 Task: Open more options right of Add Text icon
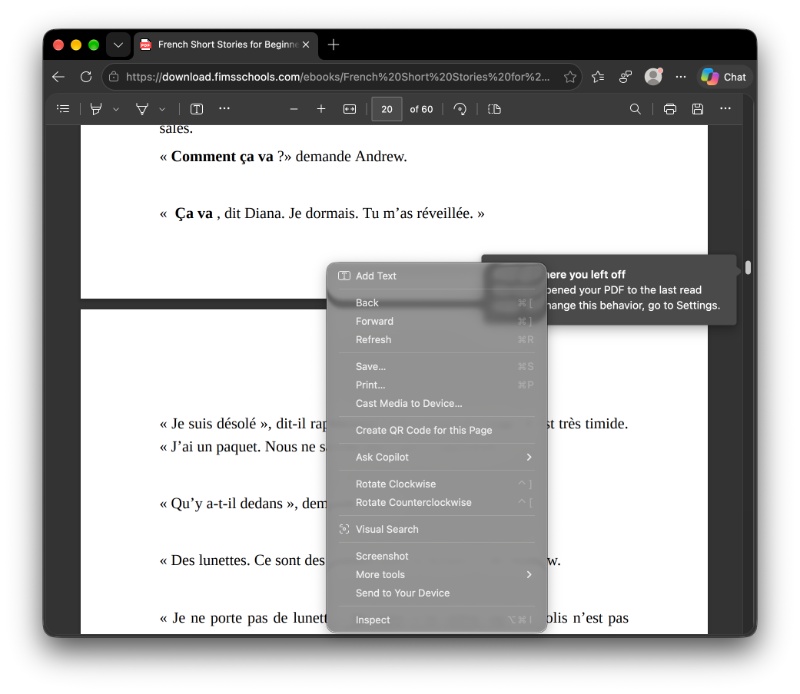tap(224, 109)
